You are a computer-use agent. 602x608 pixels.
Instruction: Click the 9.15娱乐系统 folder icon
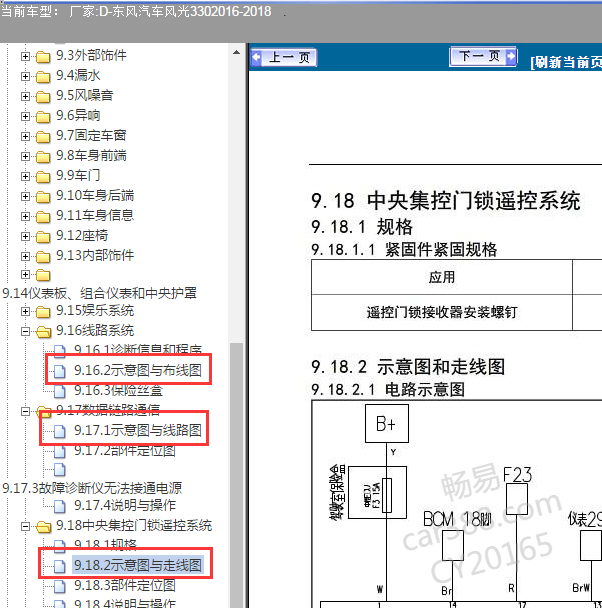pyautogui.click(x=43, y=312)
